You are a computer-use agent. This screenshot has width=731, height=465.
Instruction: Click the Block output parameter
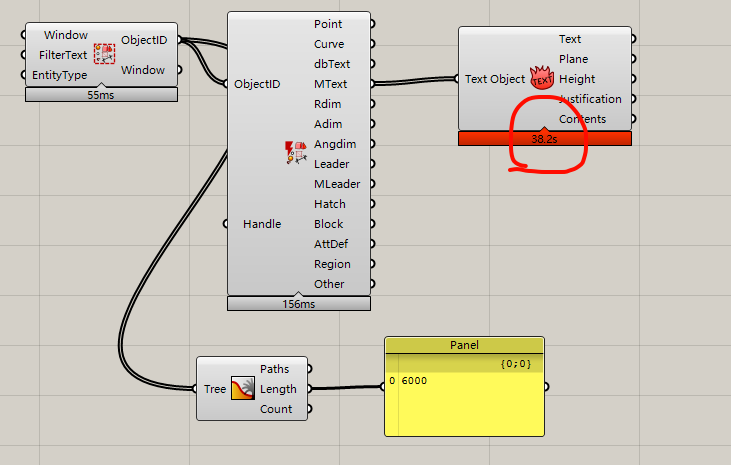(329, 224)
